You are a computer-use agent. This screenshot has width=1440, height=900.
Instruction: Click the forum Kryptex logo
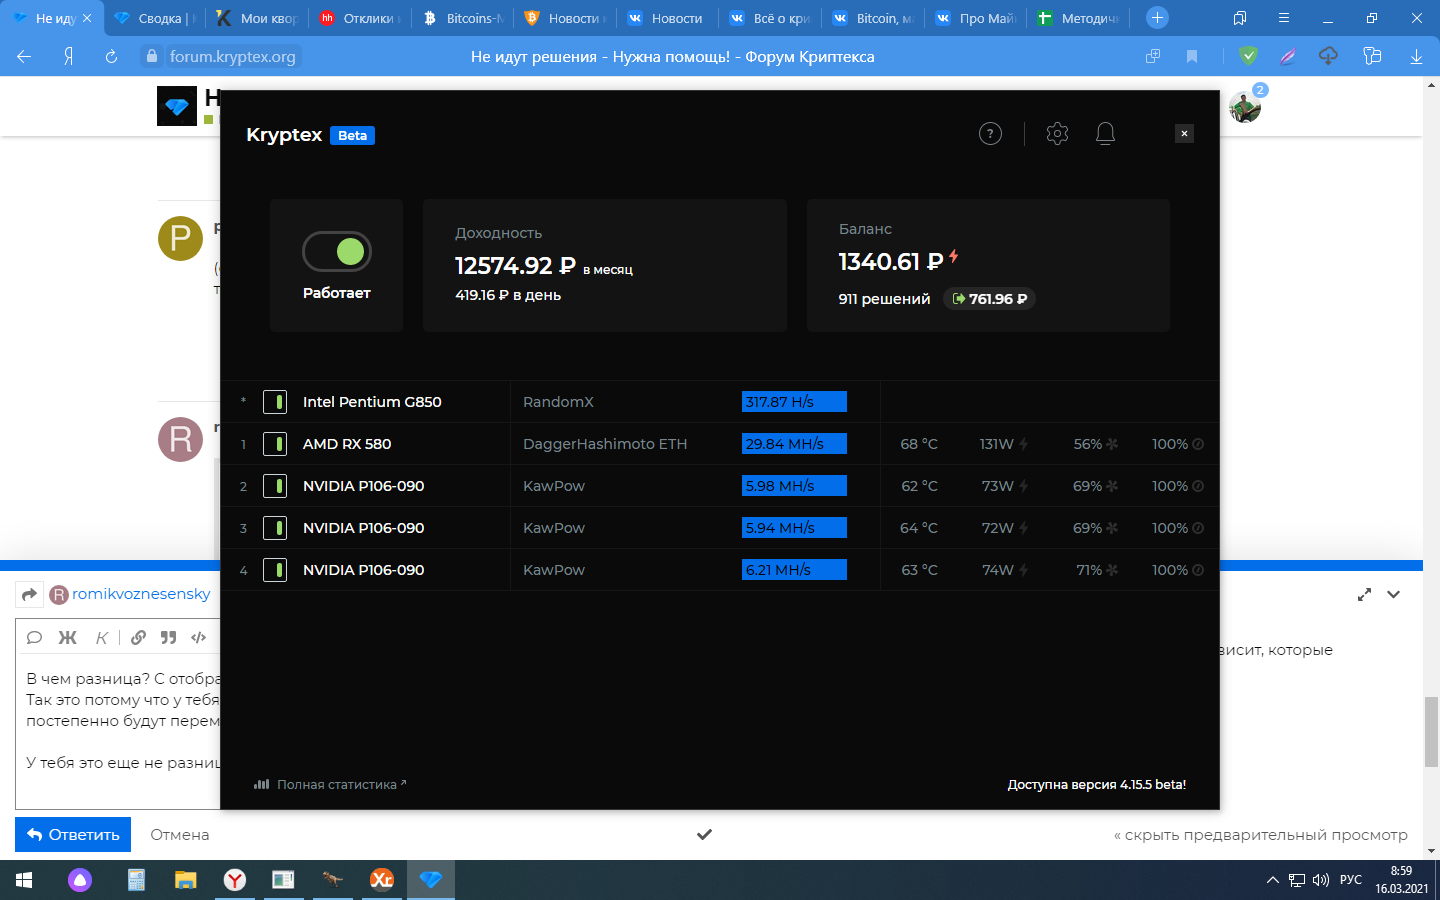[x=177, y=106]
